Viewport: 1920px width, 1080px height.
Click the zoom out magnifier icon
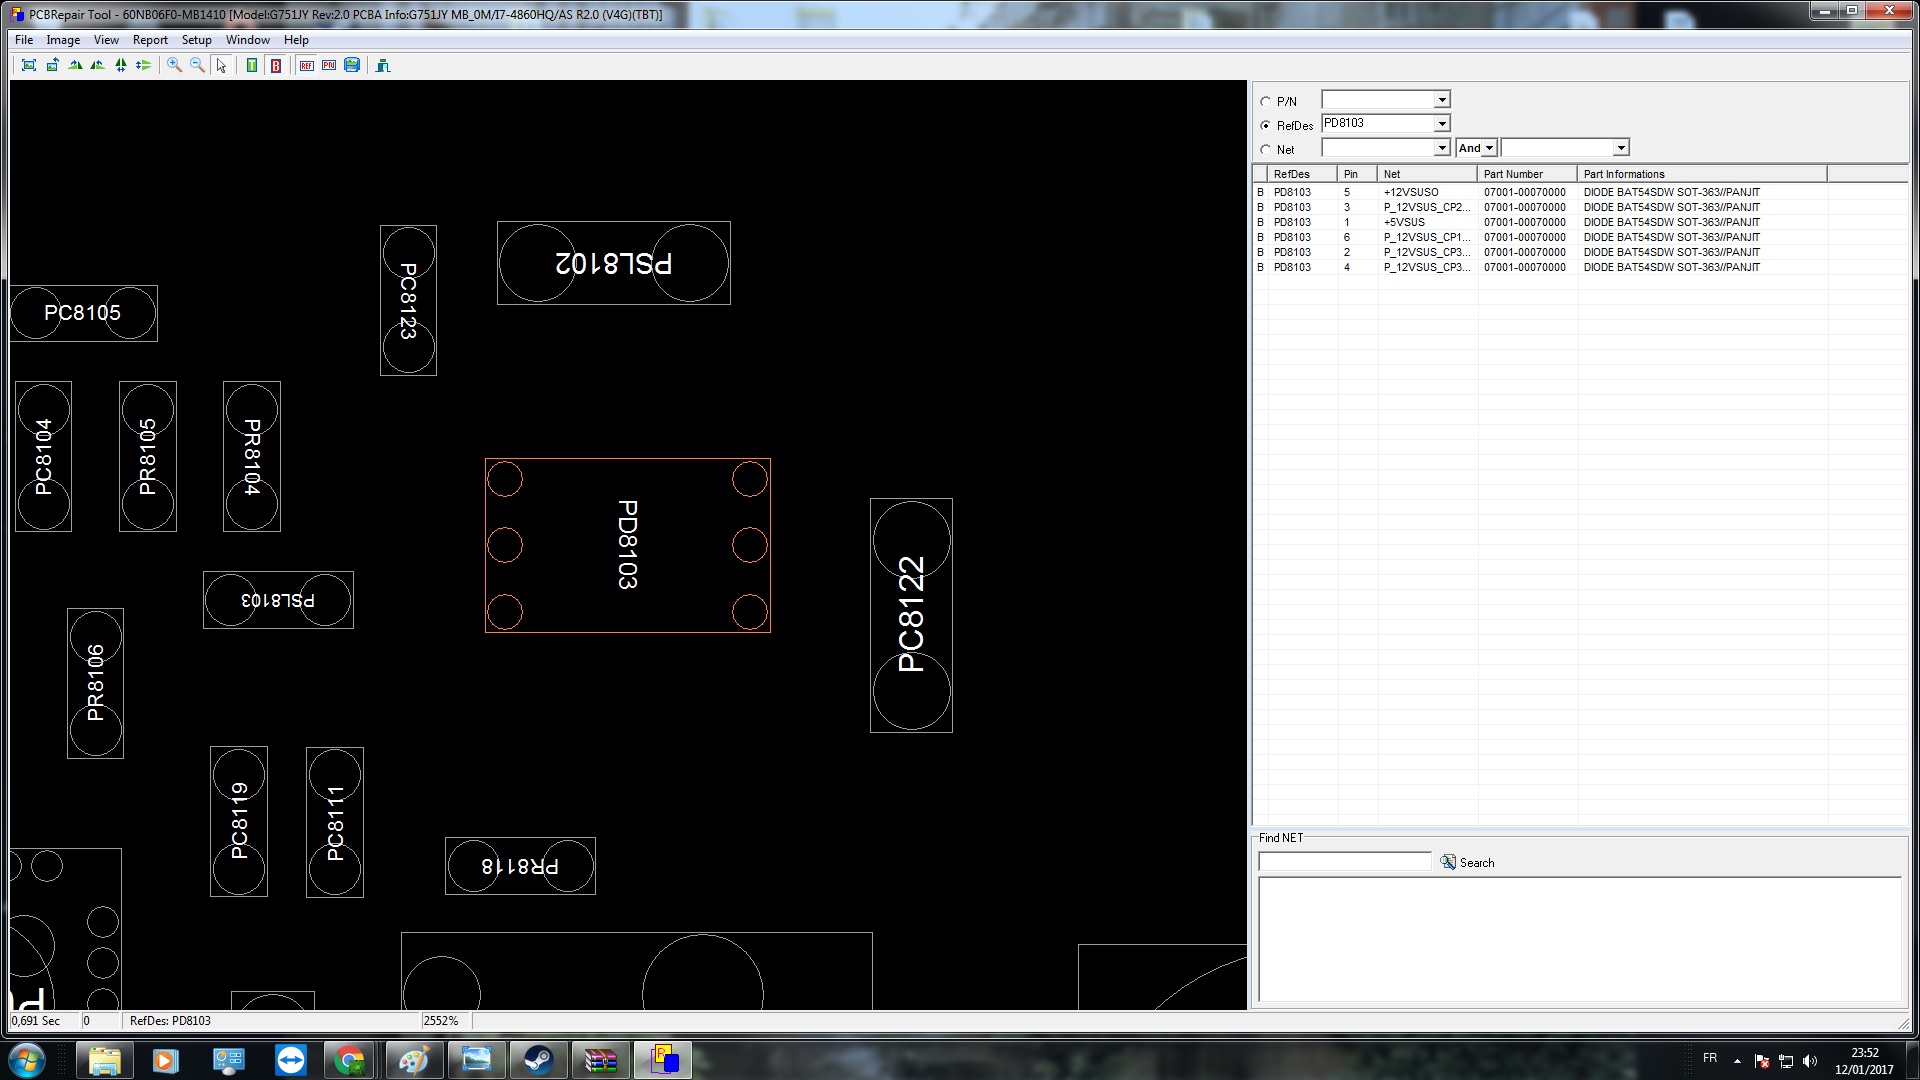(x=197, y=65)
